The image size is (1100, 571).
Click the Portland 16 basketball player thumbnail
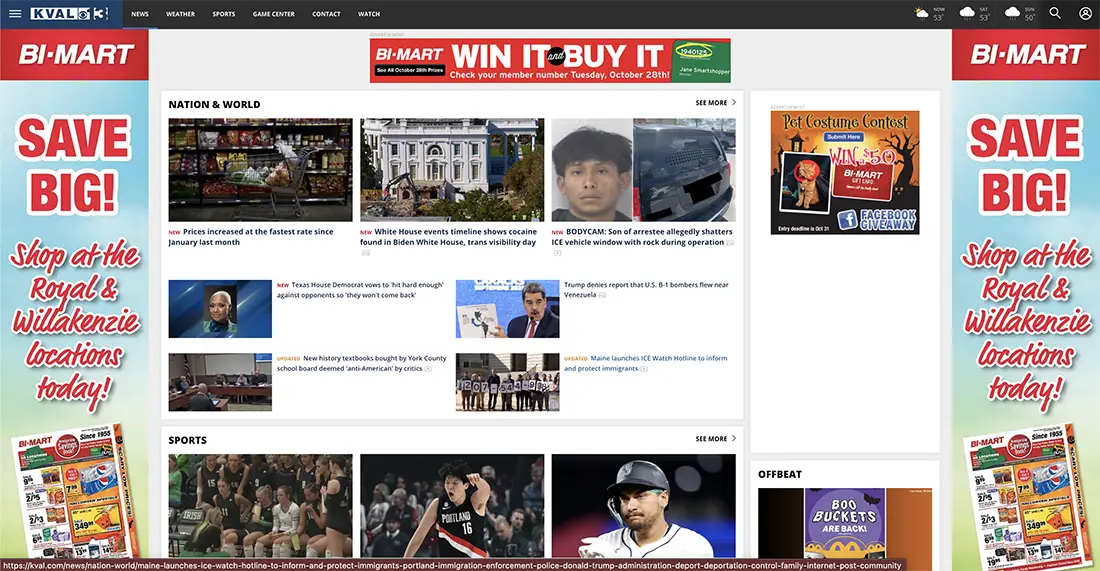click(x=452, y=506)
